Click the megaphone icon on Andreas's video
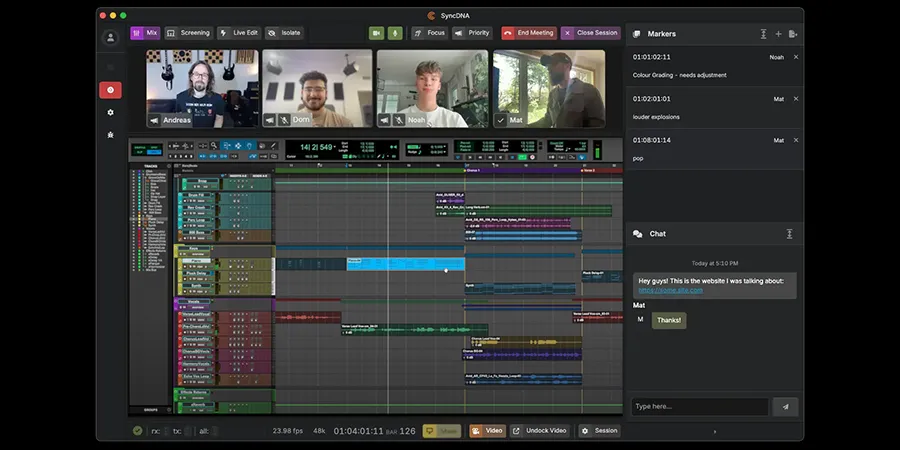 coord(154,120)
